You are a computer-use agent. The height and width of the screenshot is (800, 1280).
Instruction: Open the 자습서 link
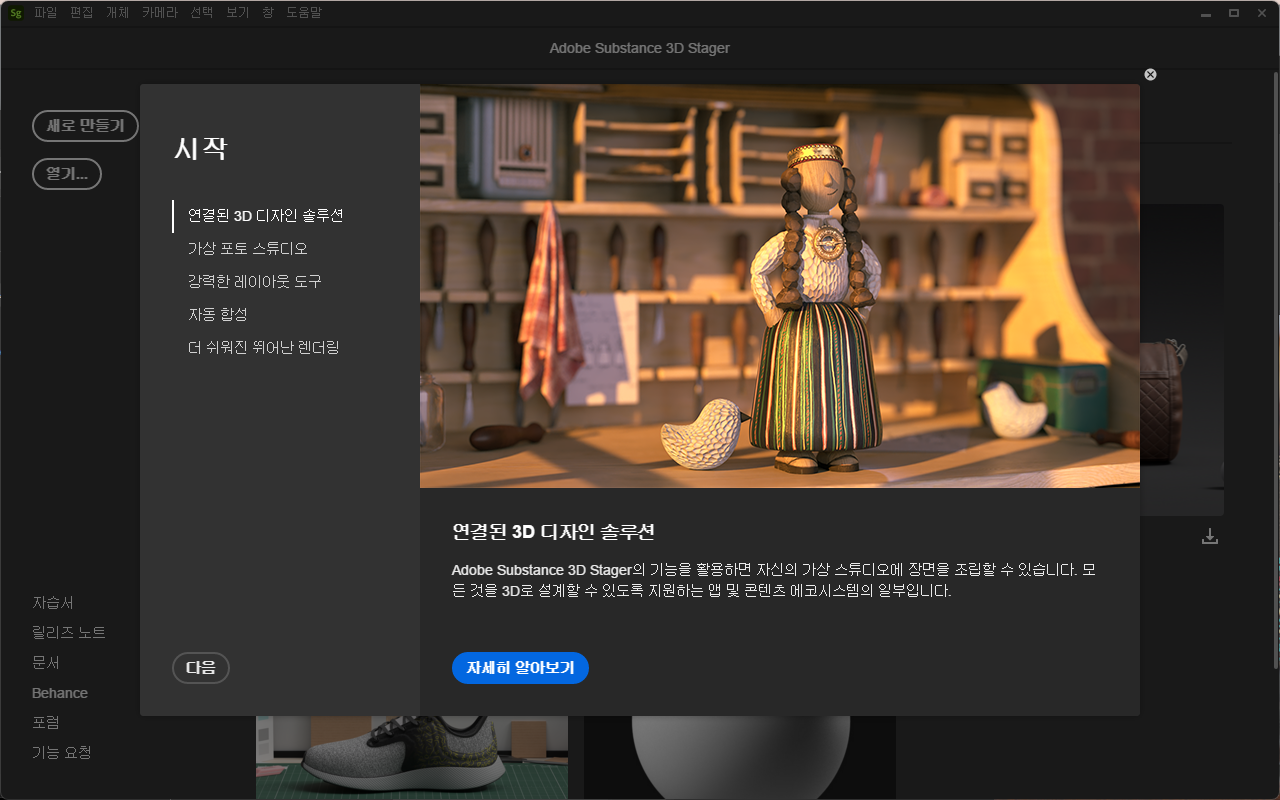(x=53, y=603)
